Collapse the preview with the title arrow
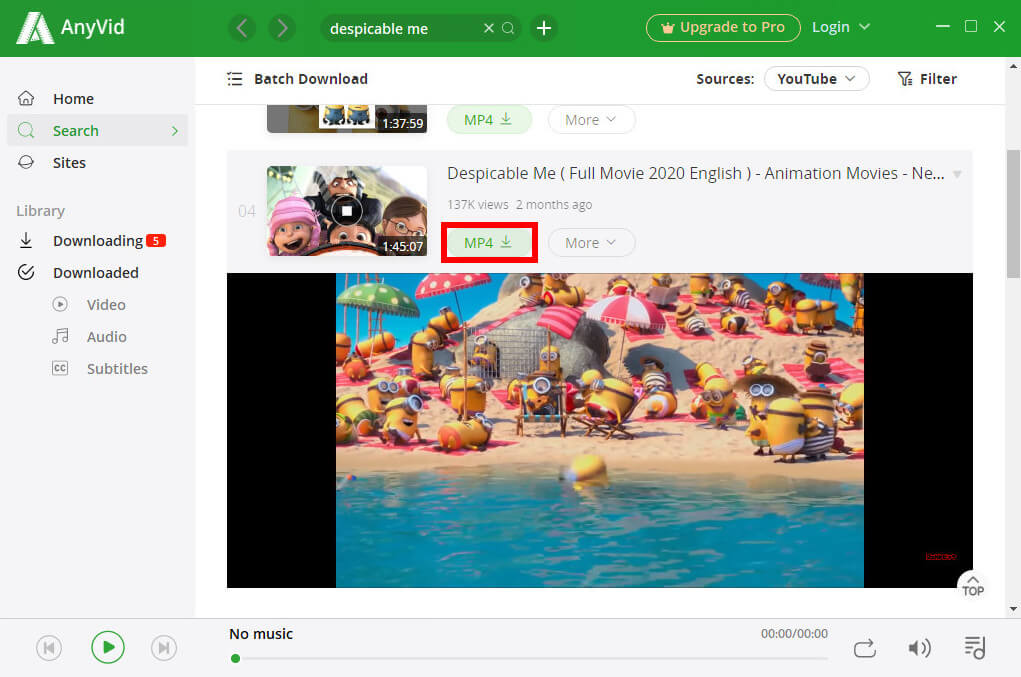The width and height of the screenshot is (1021, 677). [x=957, y=174]
